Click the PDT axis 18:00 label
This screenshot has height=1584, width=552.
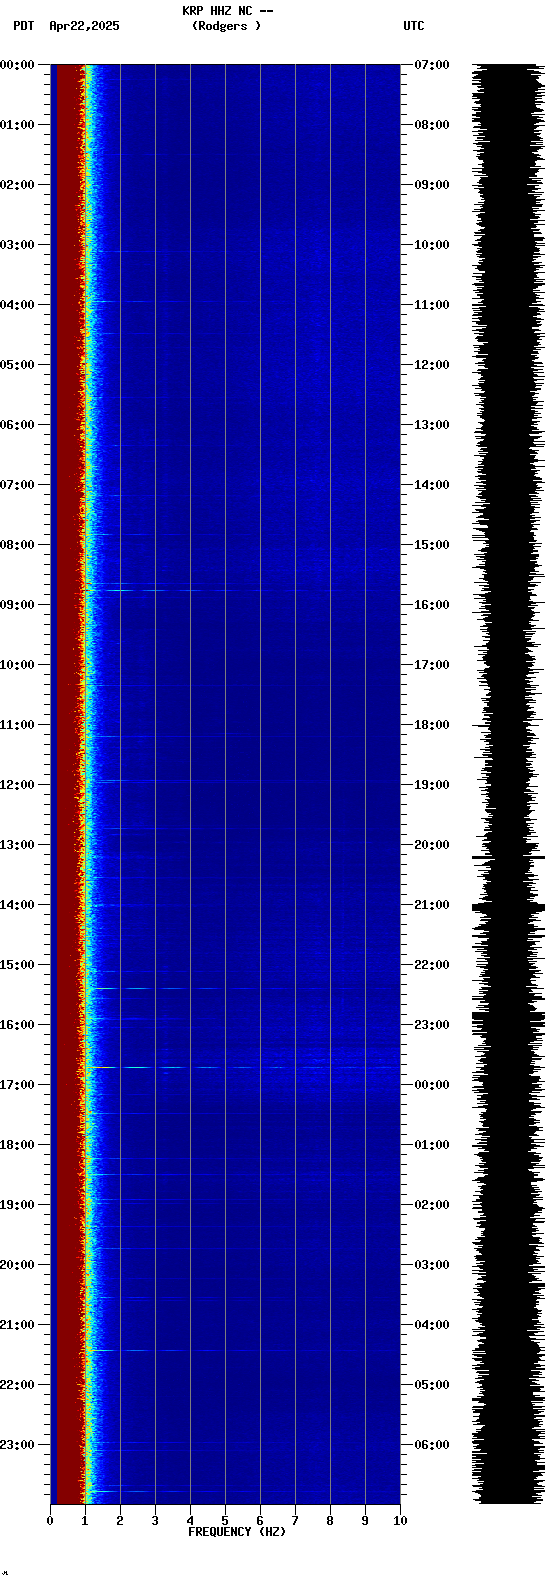click(17, 1145)
